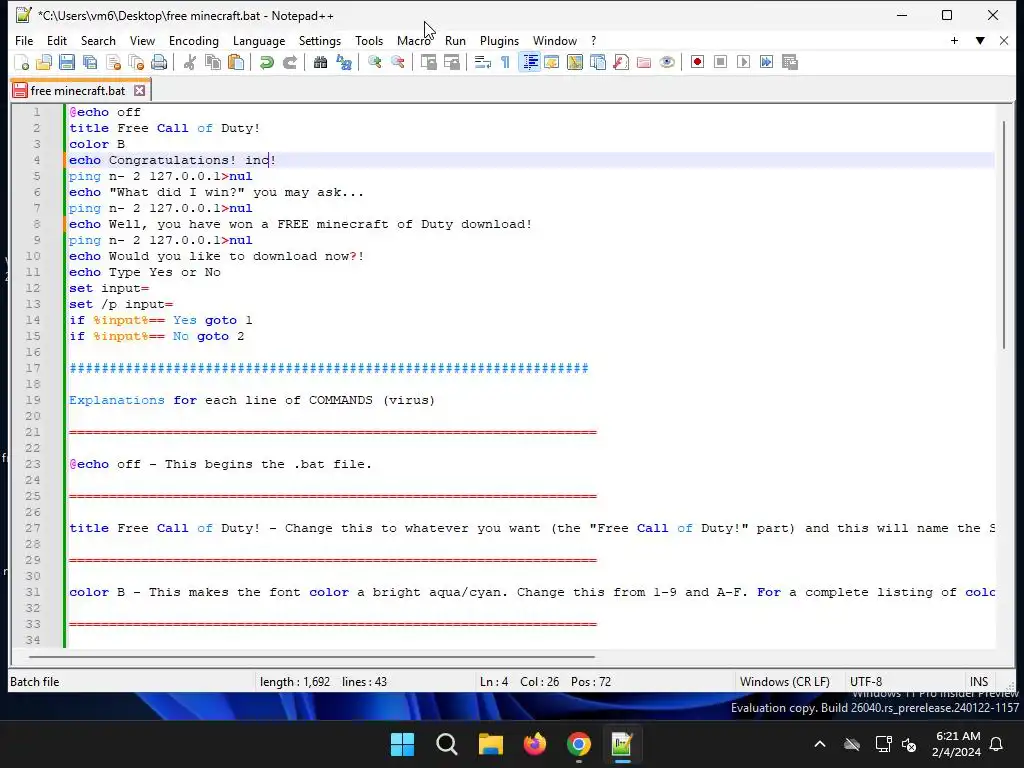The image size is (1024, 768).
Task: Paste from clipboard toolbar icon
Action: click(x=236, y=62)
